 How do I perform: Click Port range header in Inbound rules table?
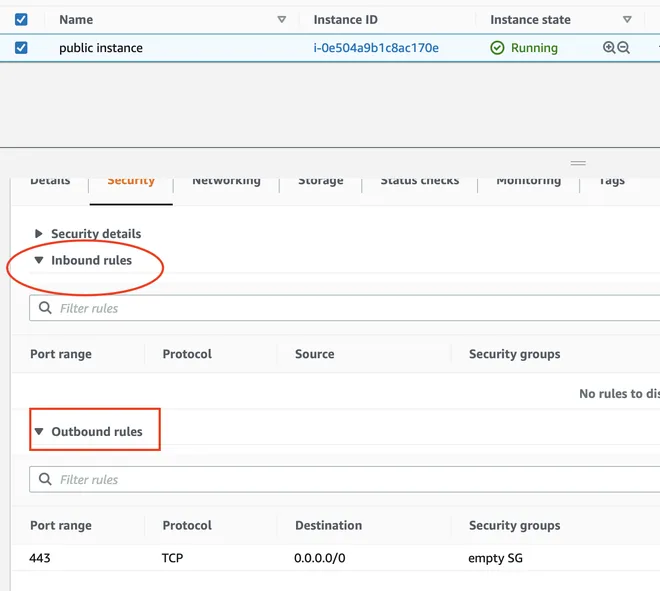click(61, 354)
